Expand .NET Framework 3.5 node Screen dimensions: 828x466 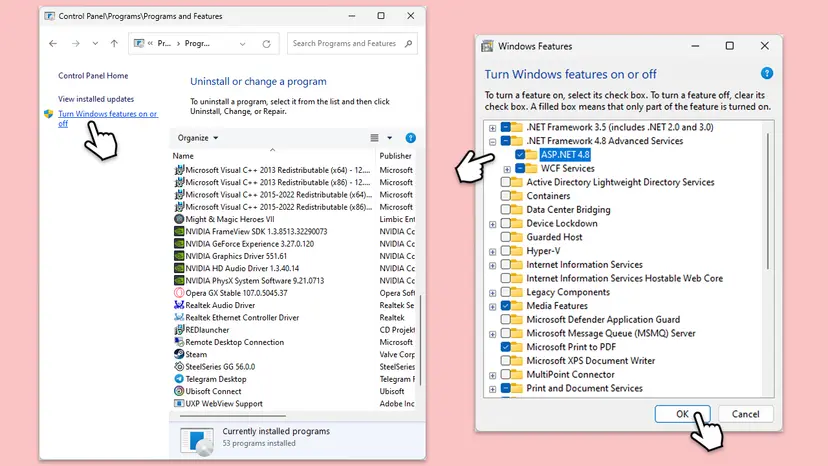pos(492,128)
